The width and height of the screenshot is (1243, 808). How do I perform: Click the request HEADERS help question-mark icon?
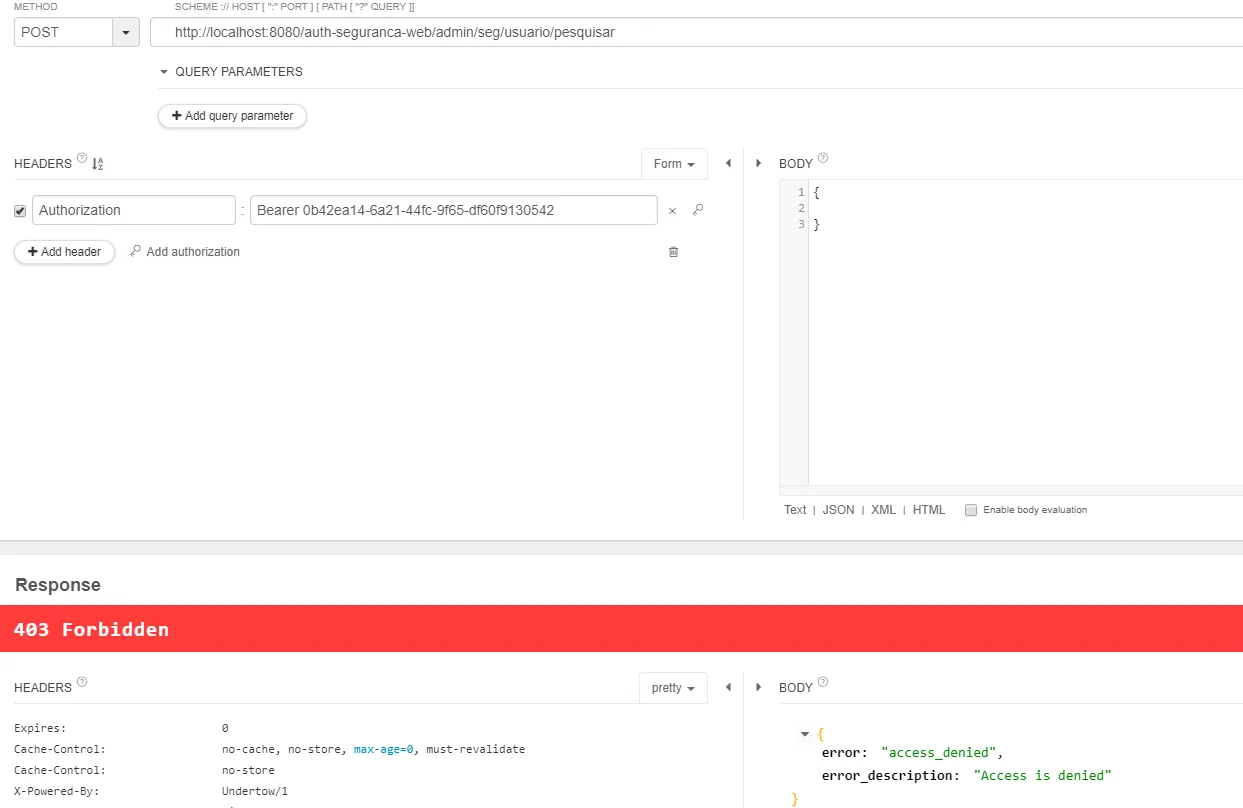tap(82, 158)
